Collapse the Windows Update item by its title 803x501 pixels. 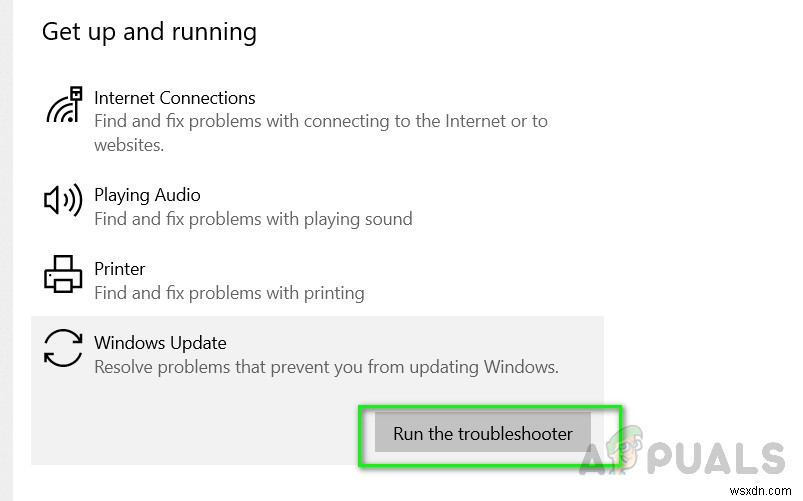coord(160,343)
